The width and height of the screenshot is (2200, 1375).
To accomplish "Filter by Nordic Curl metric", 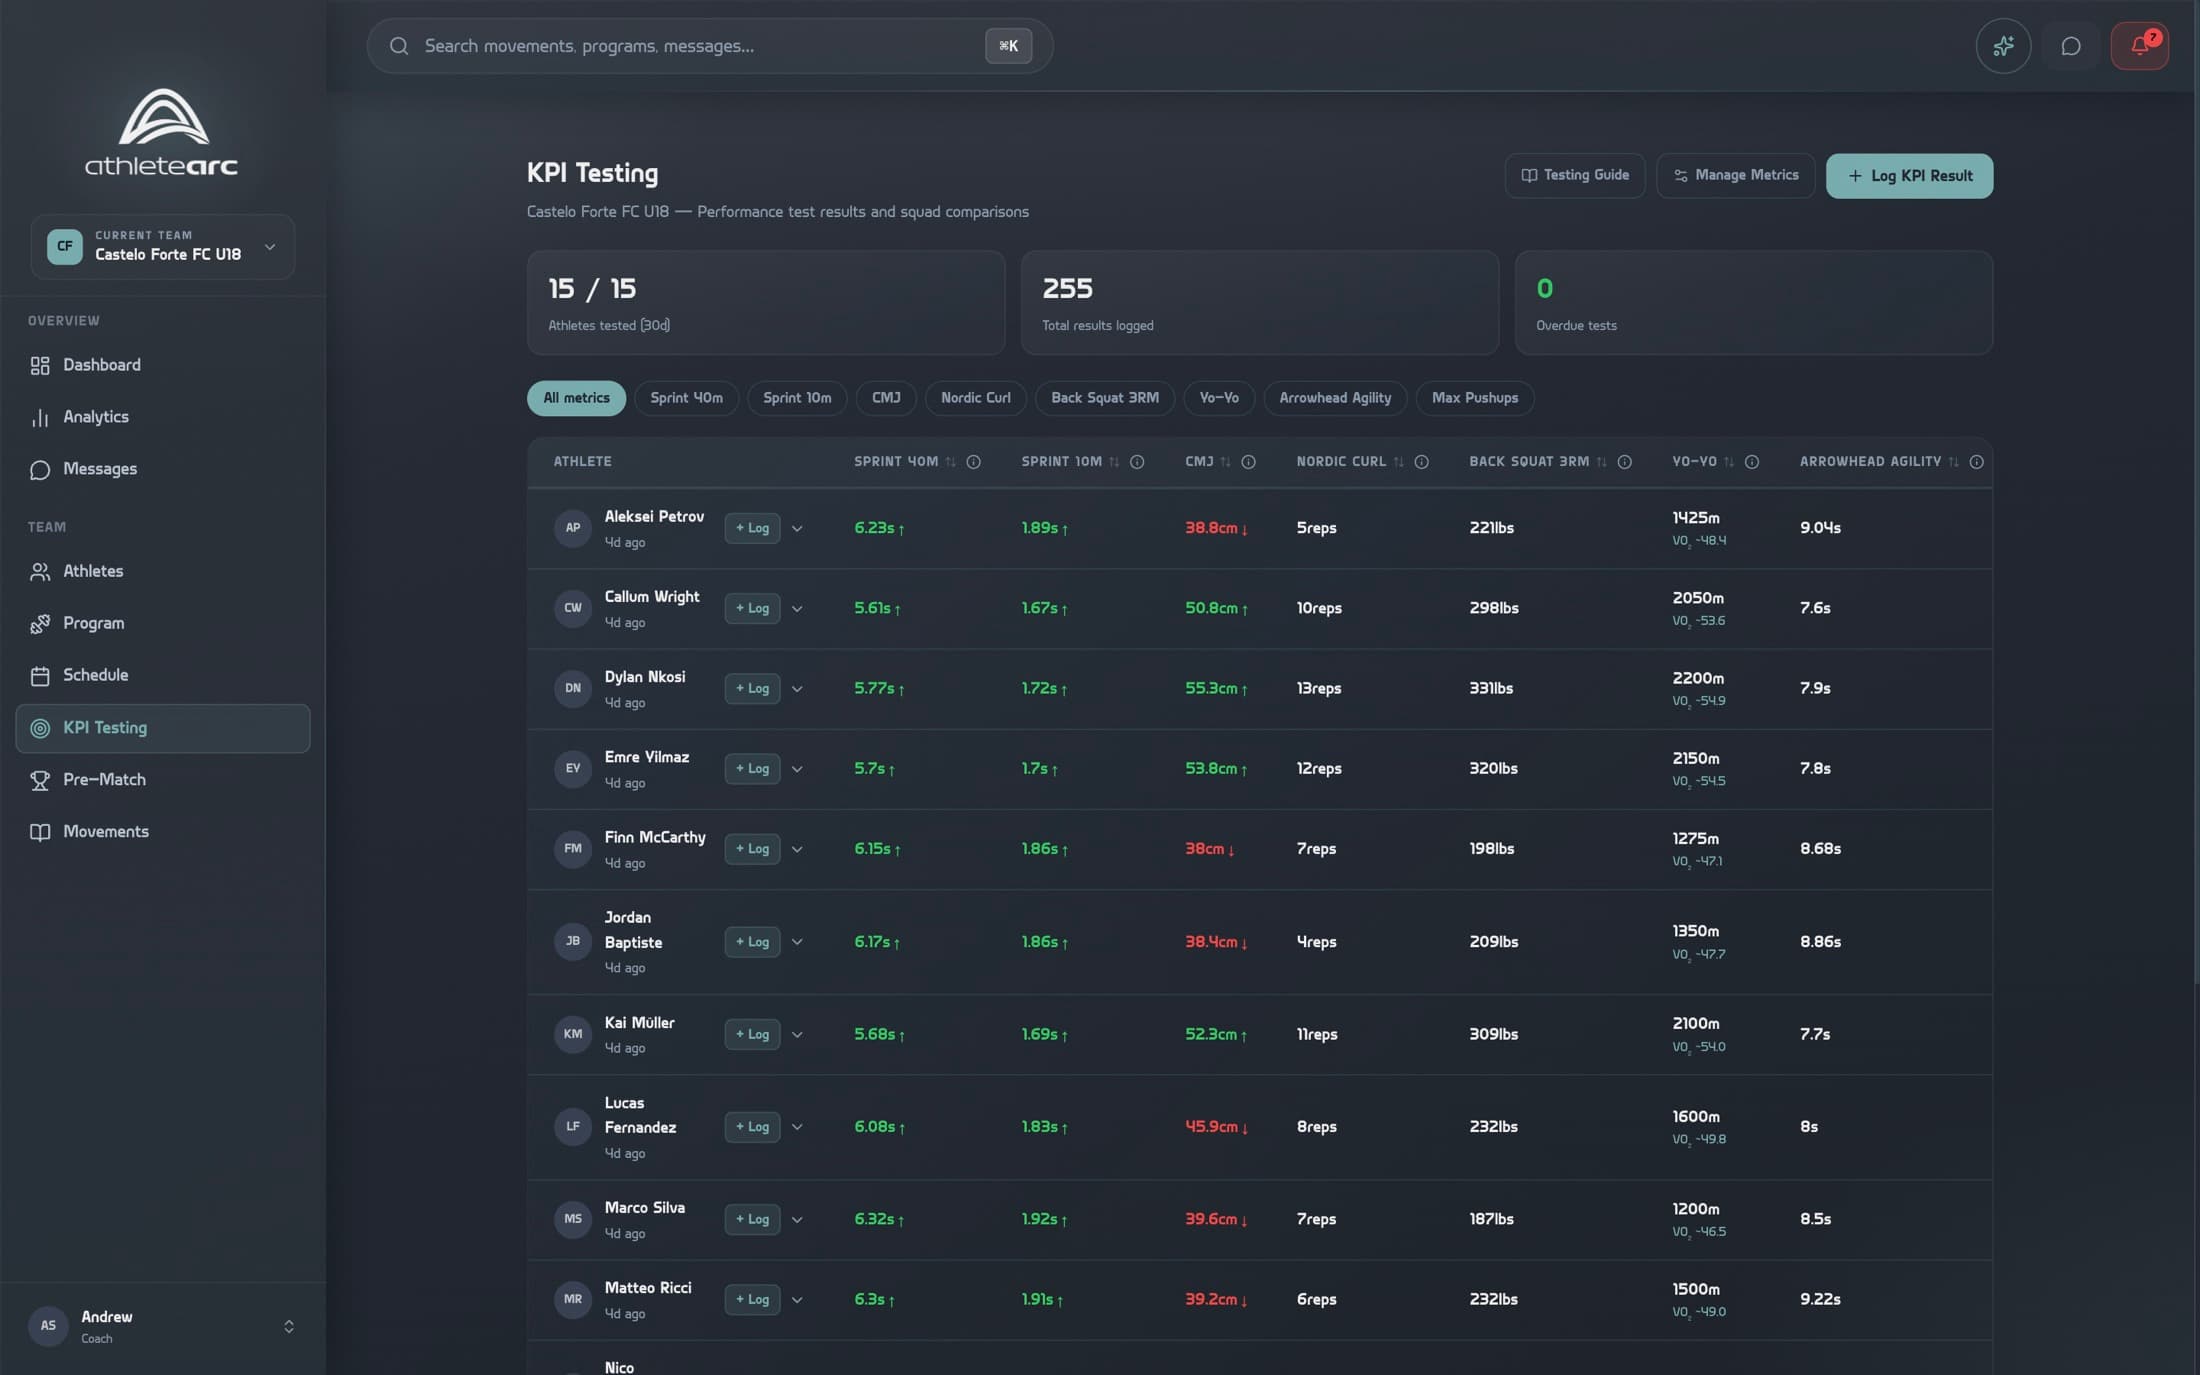I will [x=975, y=398].
